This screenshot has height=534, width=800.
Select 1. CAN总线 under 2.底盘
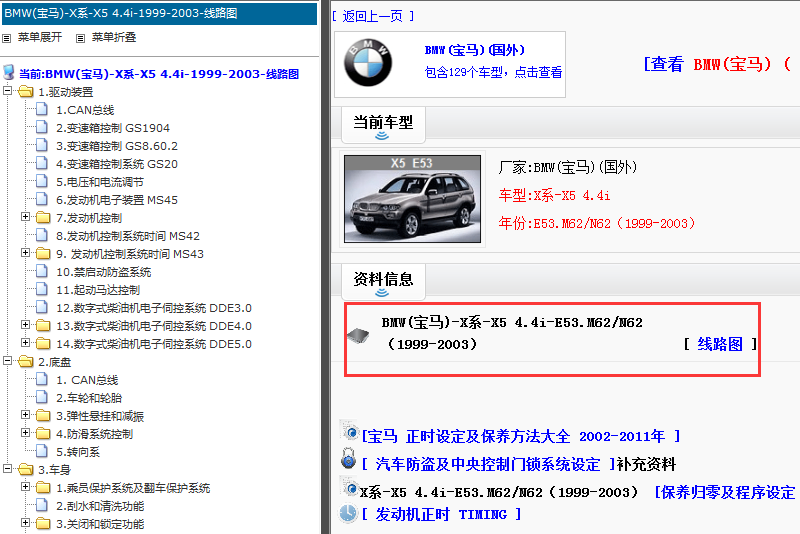87,380
